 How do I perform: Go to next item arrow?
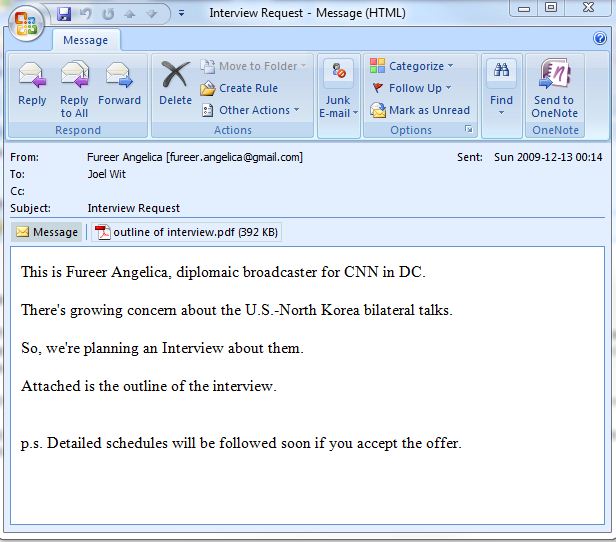click(x=152, y=14)
